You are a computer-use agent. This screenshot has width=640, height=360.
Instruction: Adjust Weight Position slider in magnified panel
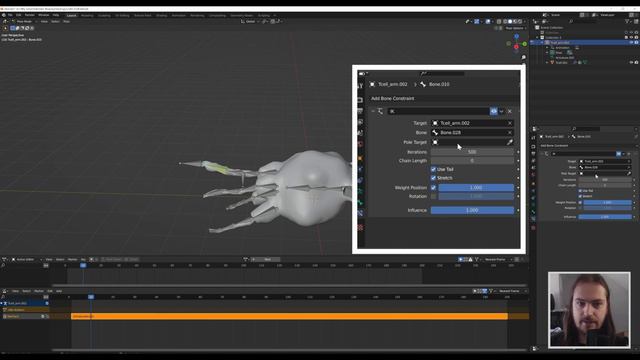[476, 188]
